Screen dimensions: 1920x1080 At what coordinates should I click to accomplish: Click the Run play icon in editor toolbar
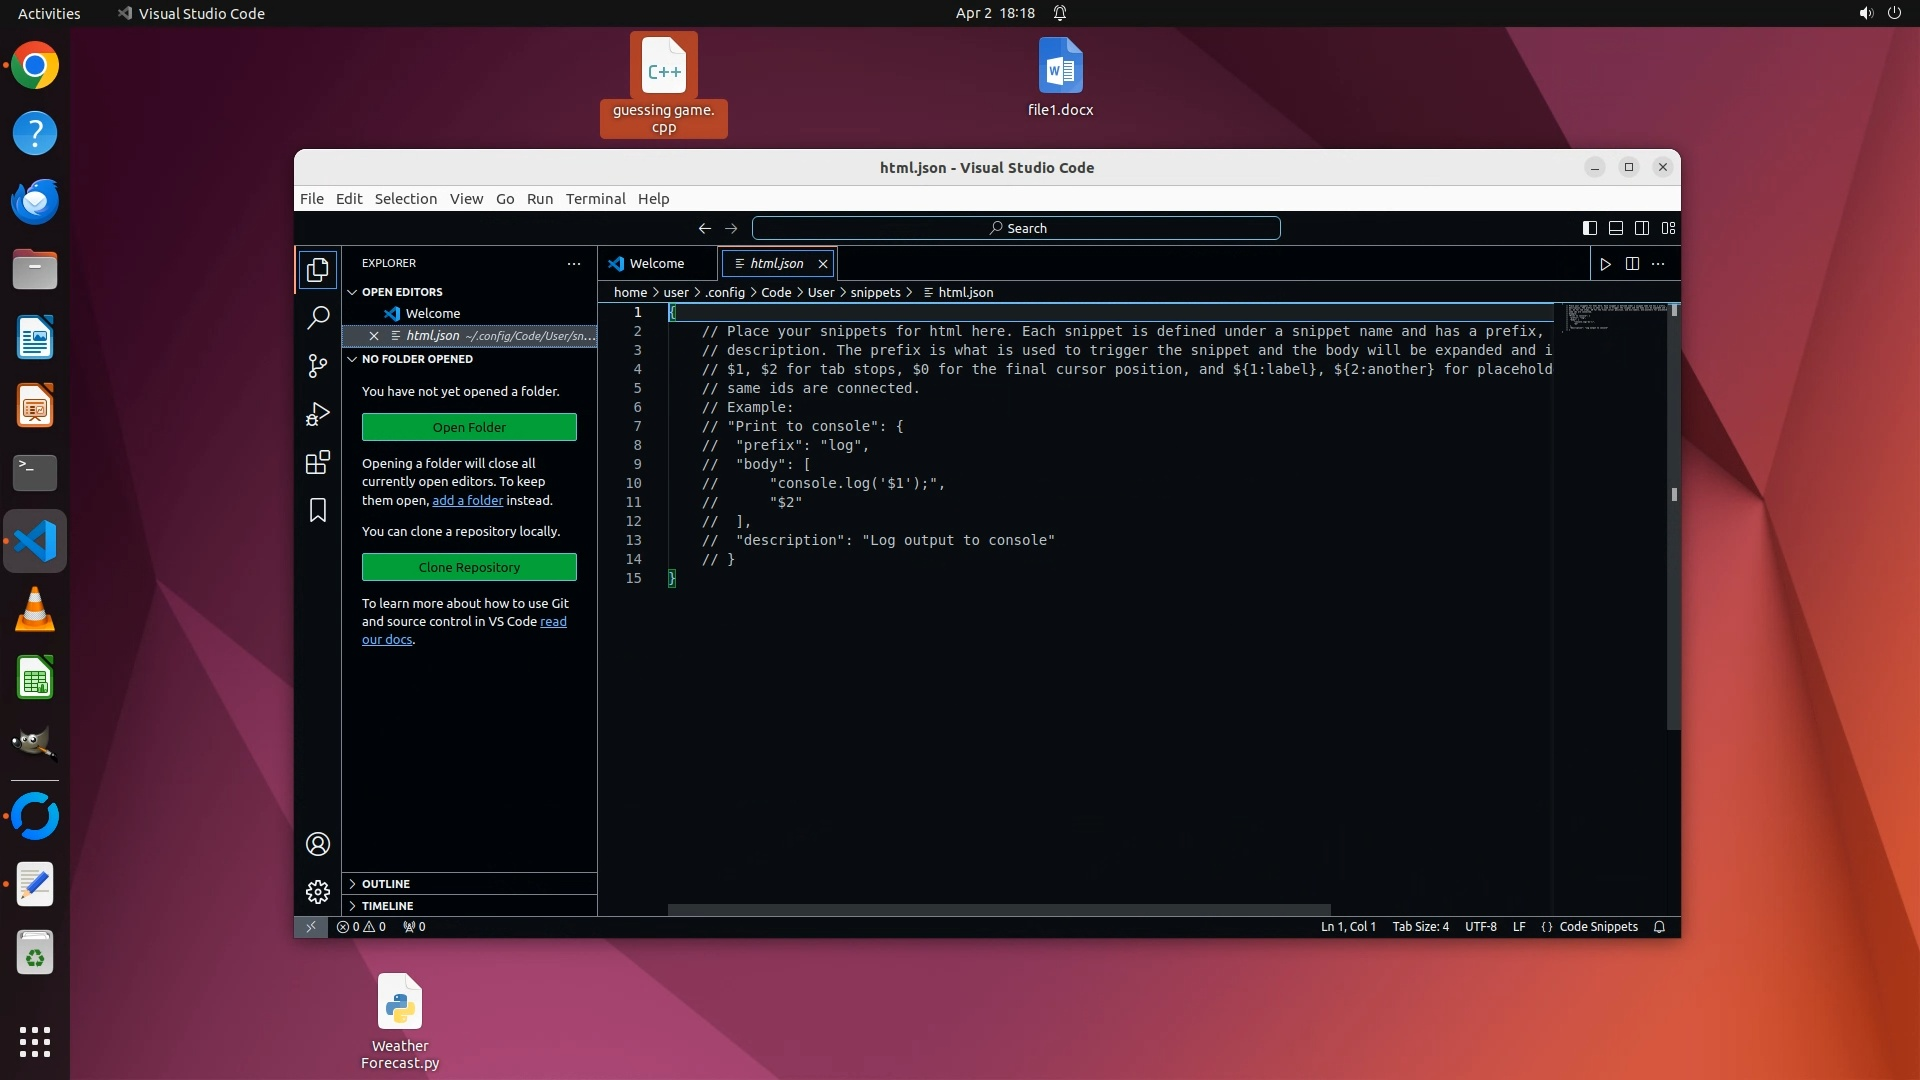click(x=1605, y=264)
